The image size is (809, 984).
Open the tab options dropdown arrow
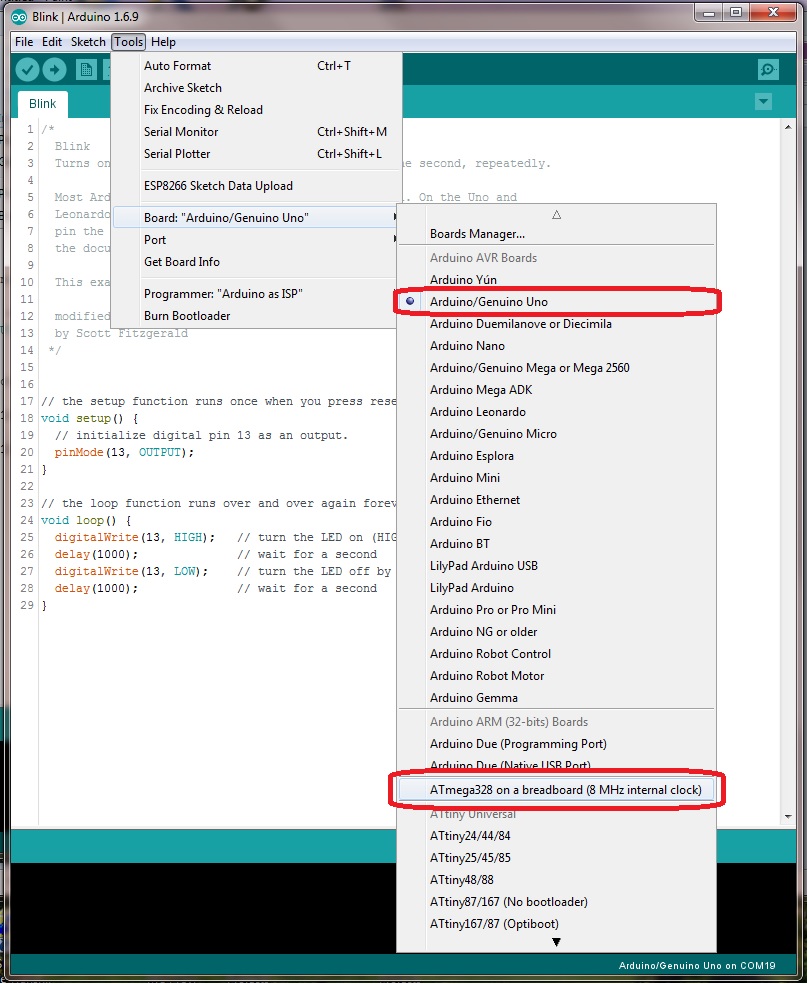[763, 102]
